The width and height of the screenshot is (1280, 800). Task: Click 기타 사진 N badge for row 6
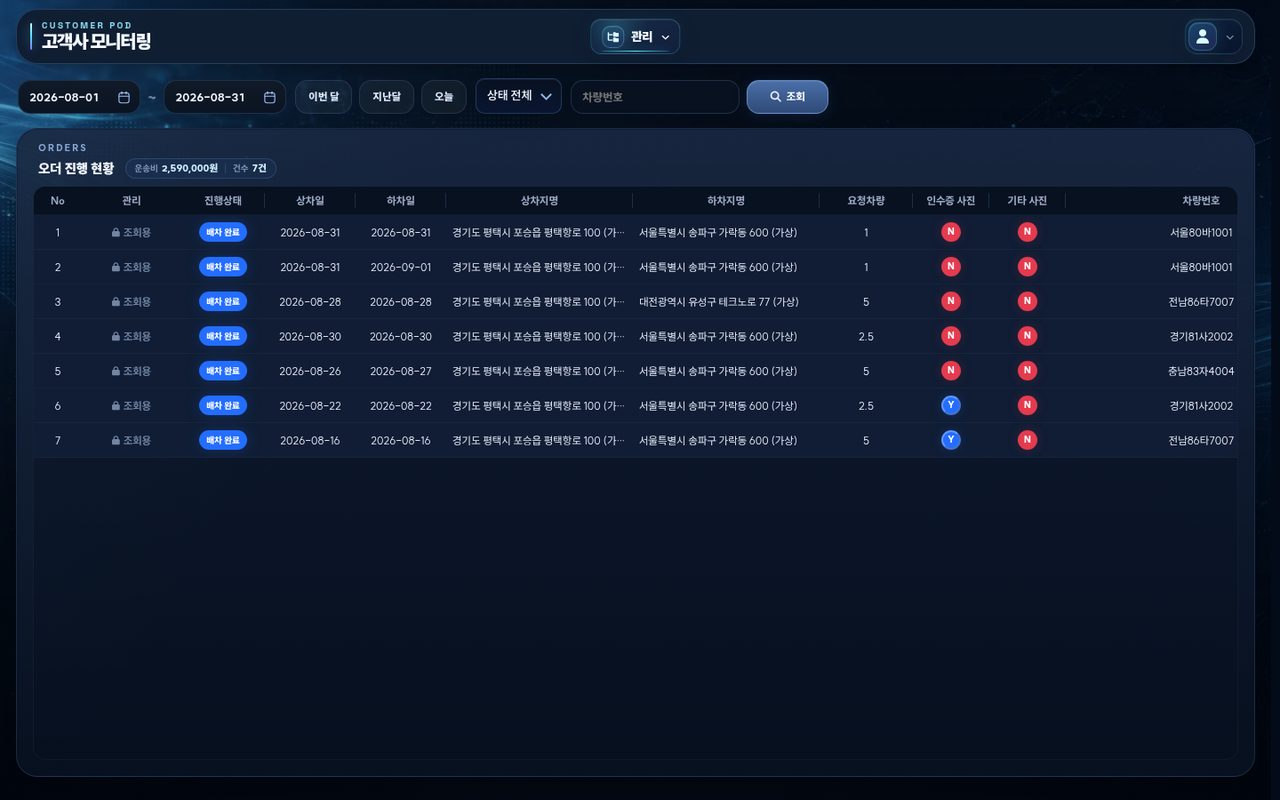pyautogui.click(x=1027, y=406)
